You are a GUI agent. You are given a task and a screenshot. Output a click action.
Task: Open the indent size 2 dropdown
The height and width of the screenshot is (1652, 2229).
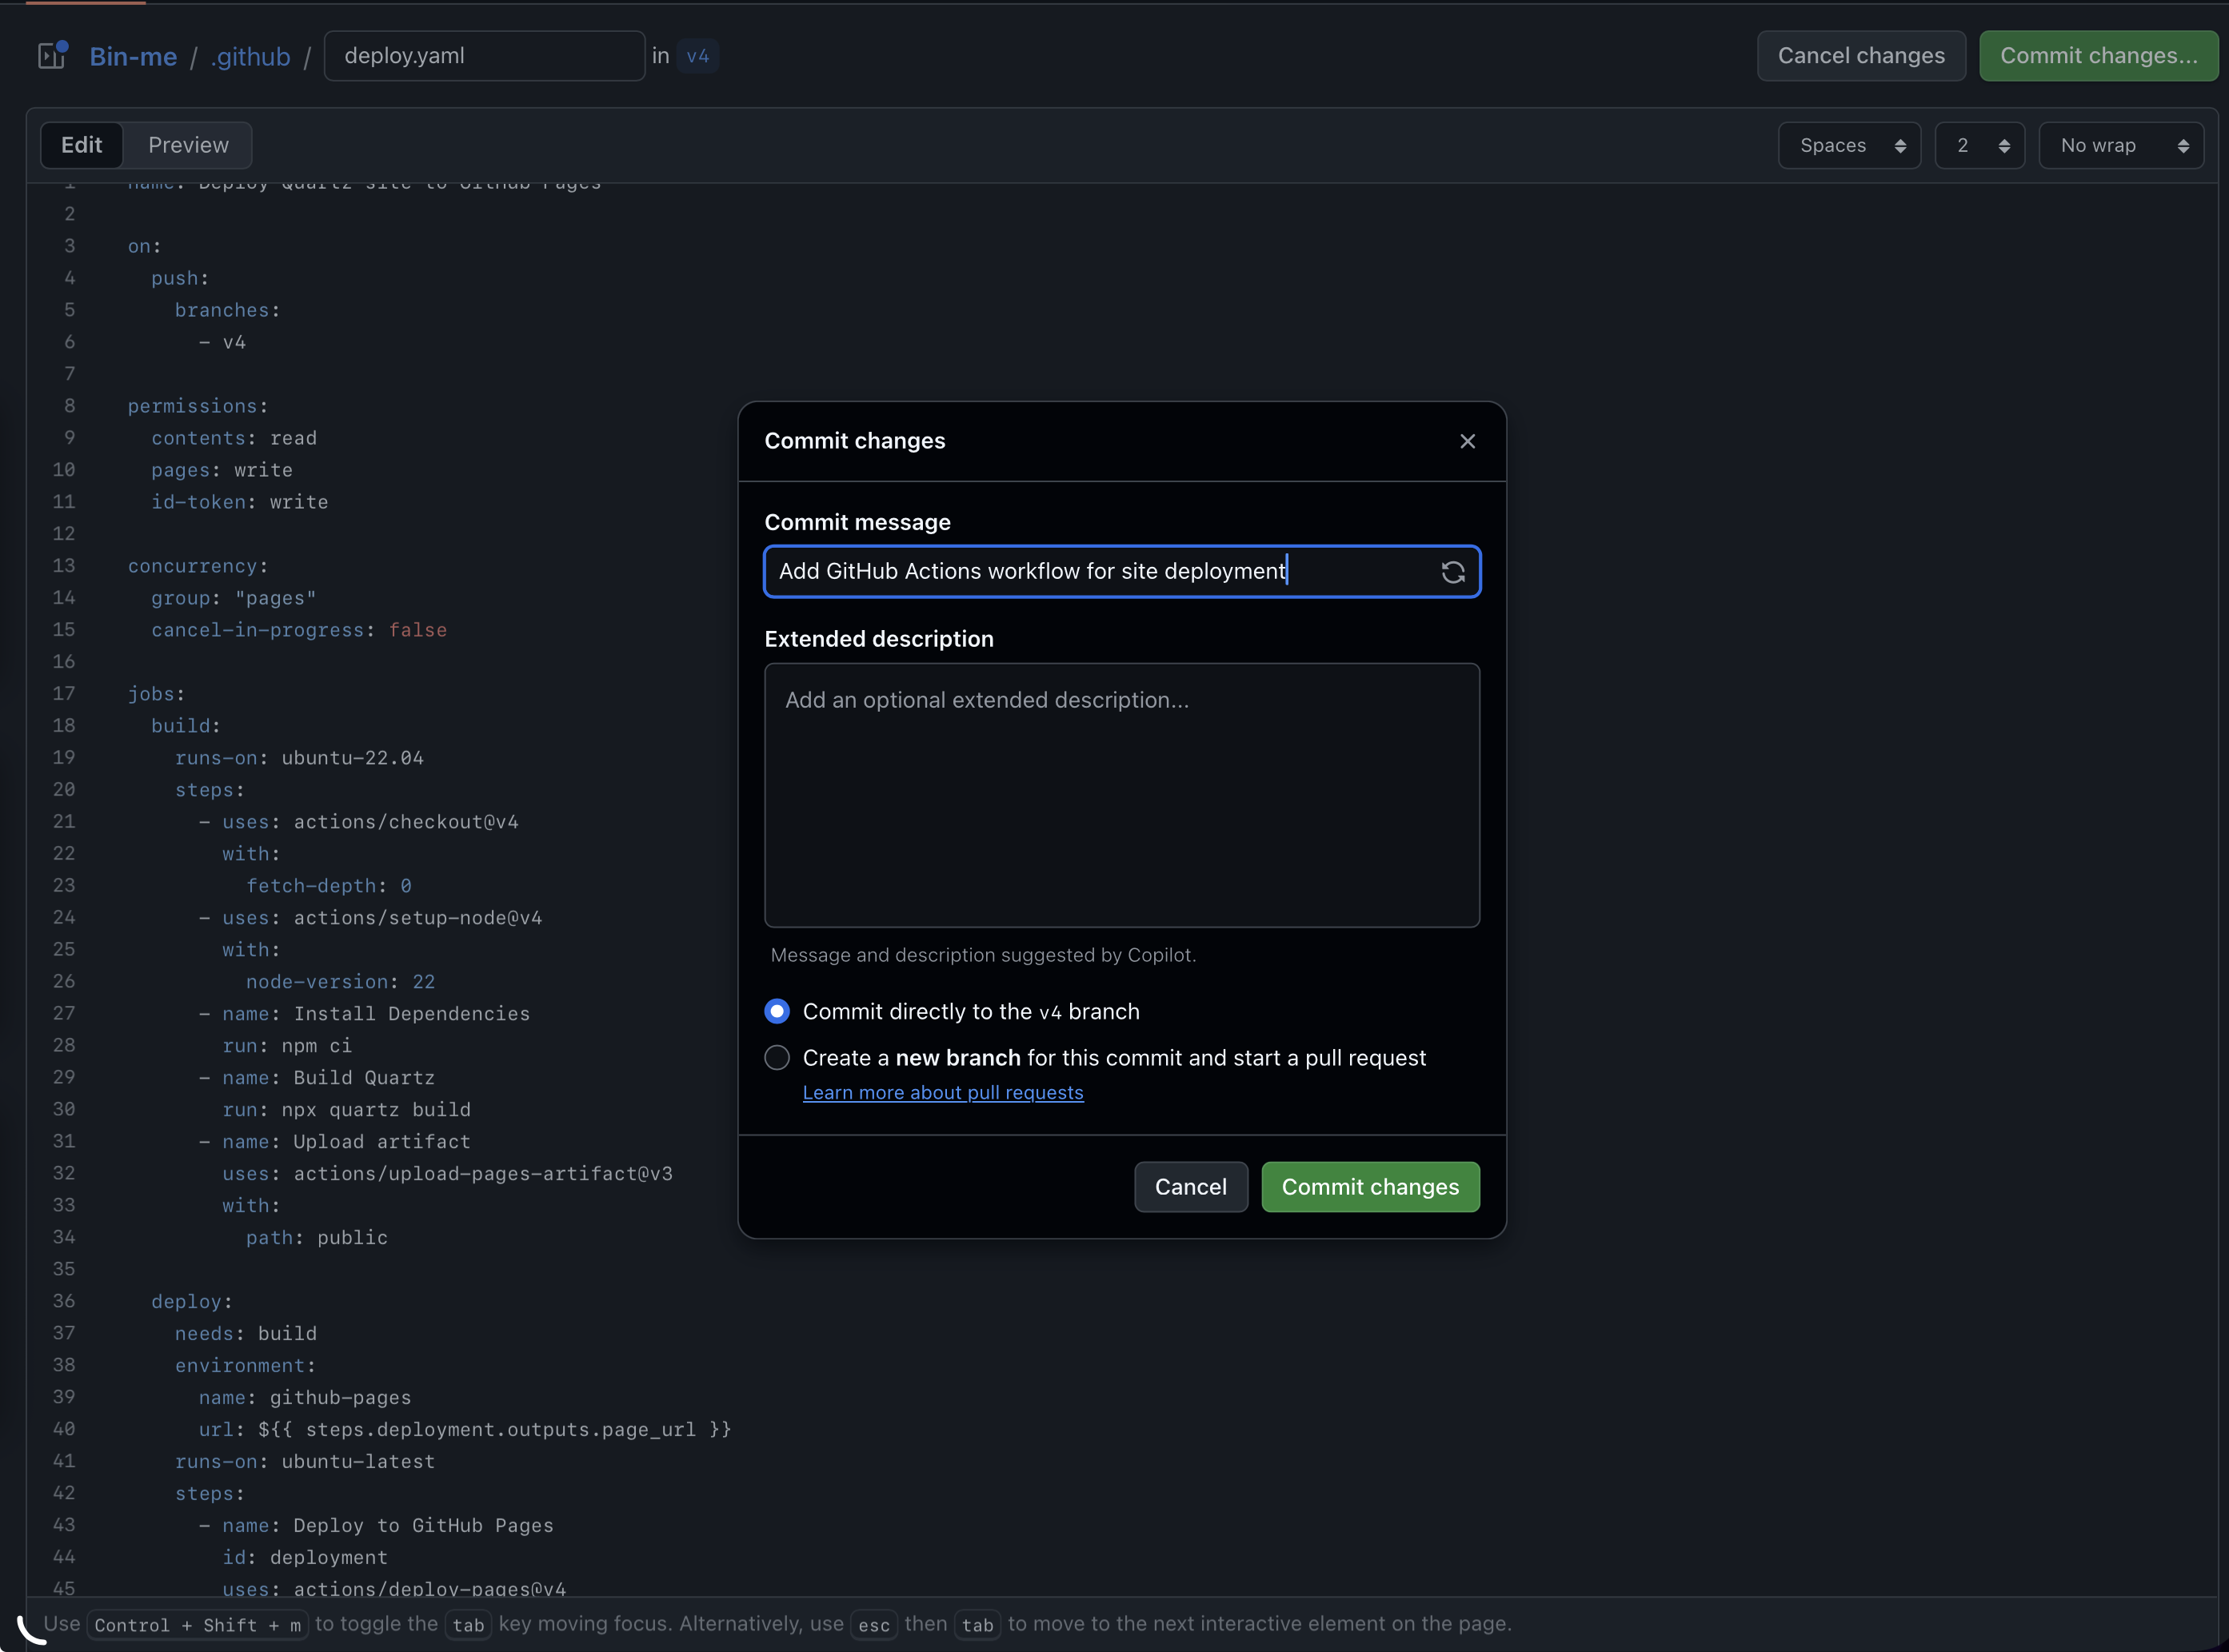(1979, 146)
